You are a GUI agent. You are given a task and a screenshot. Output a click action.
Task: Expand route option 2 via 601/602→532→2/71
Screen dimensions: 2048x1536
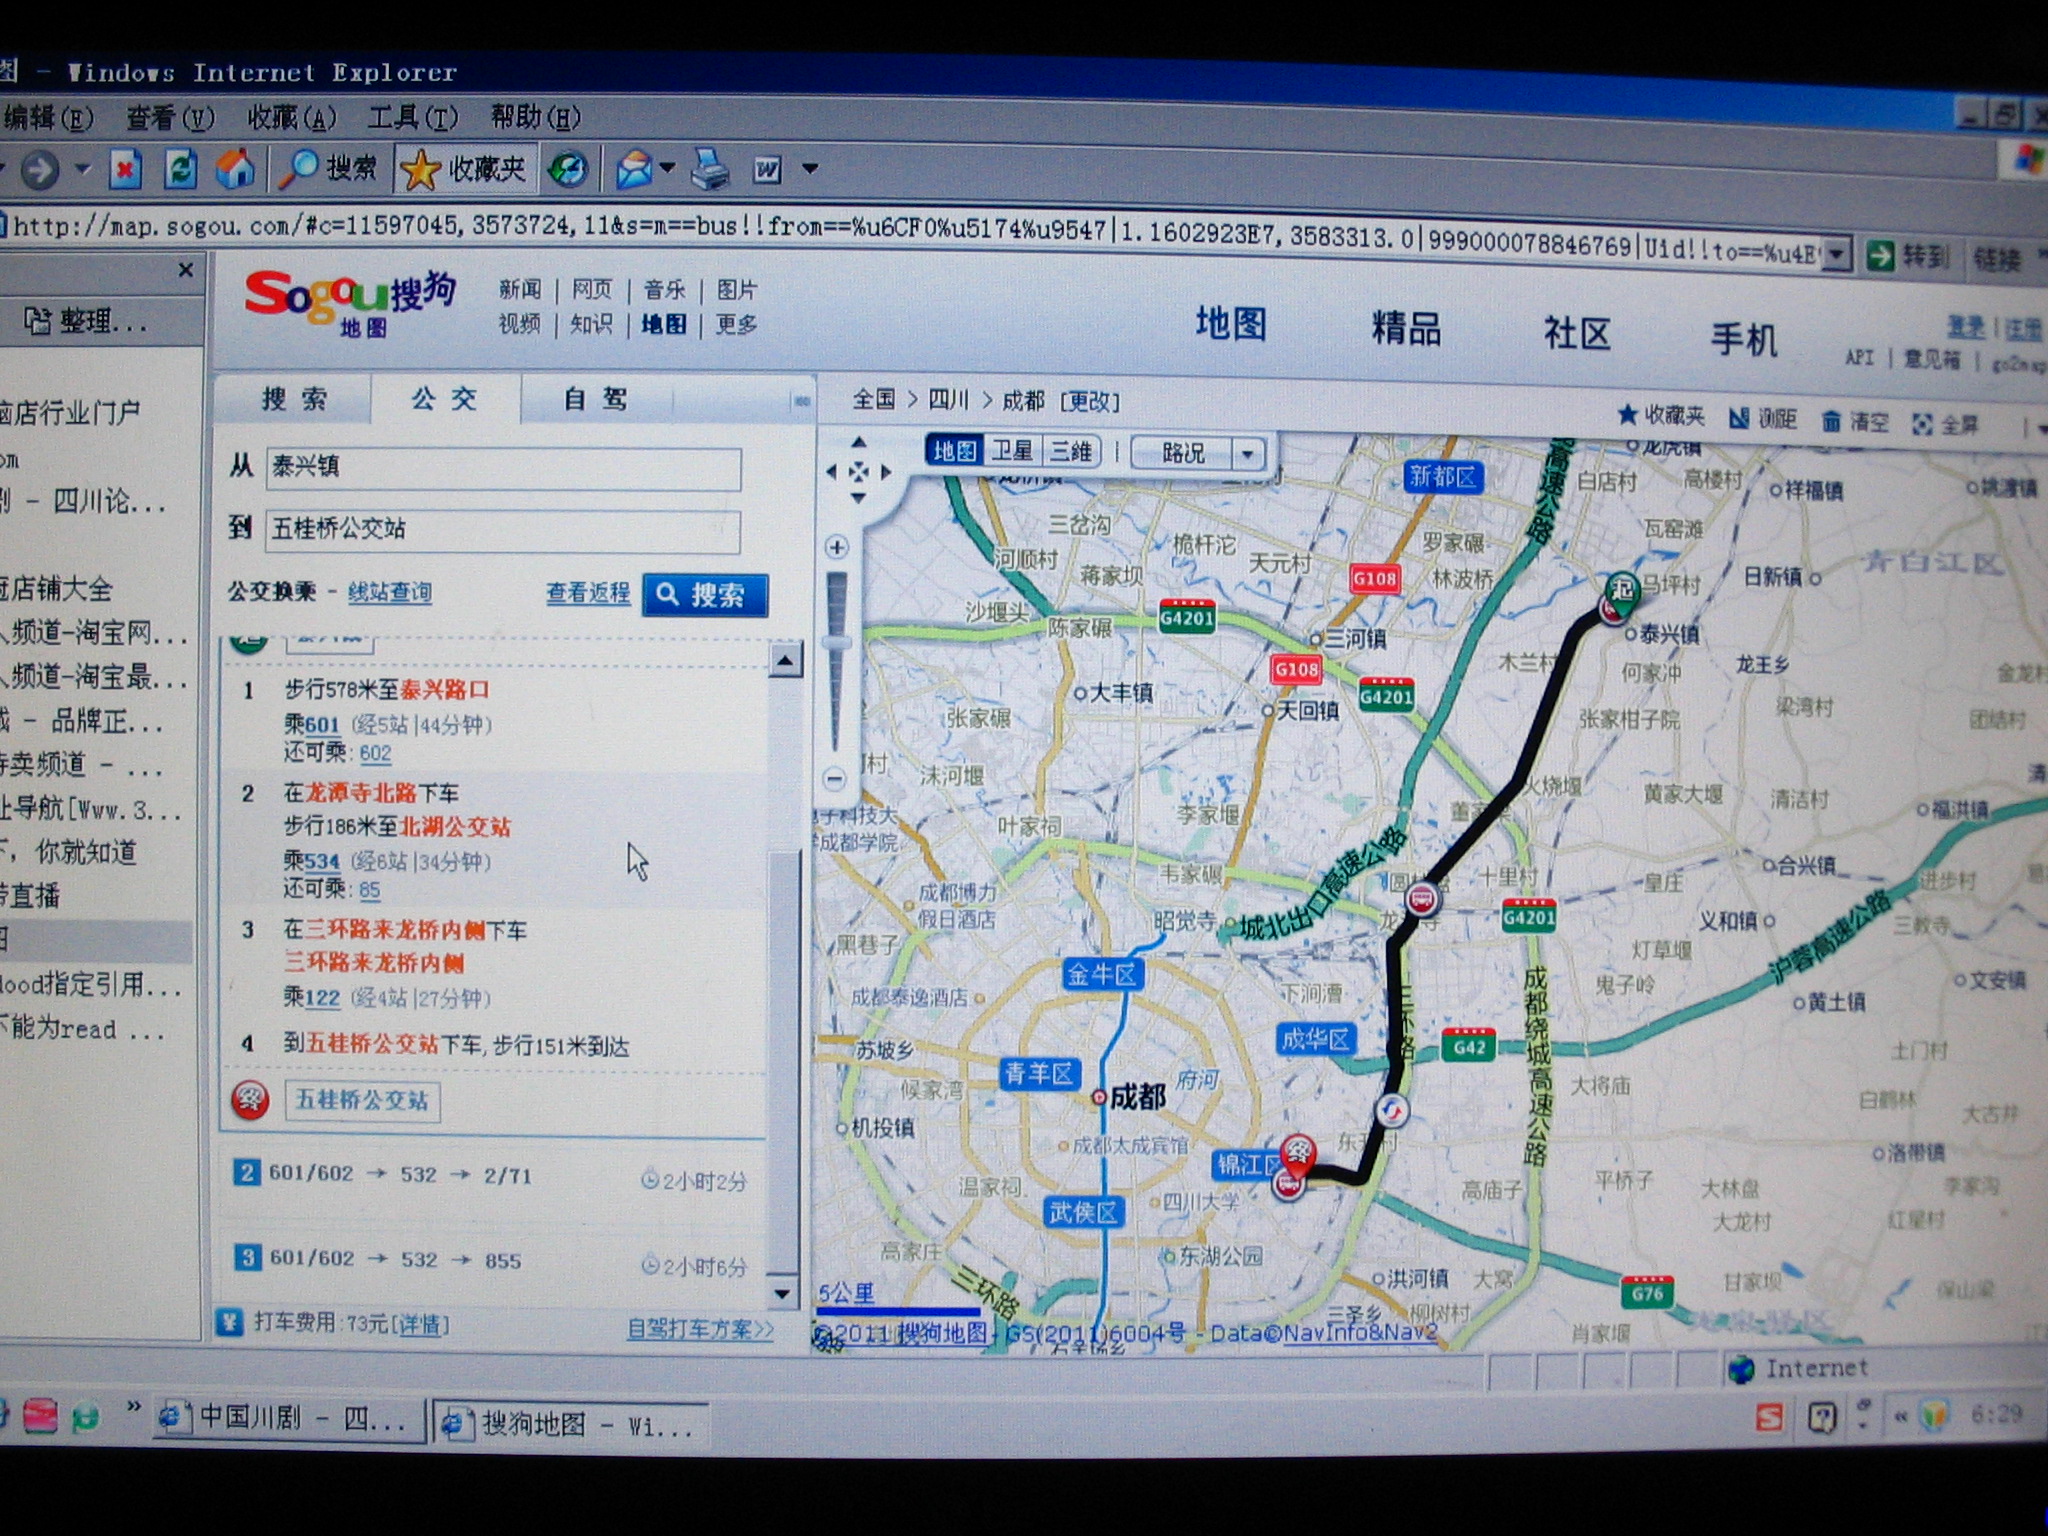tap(400, 1175)
